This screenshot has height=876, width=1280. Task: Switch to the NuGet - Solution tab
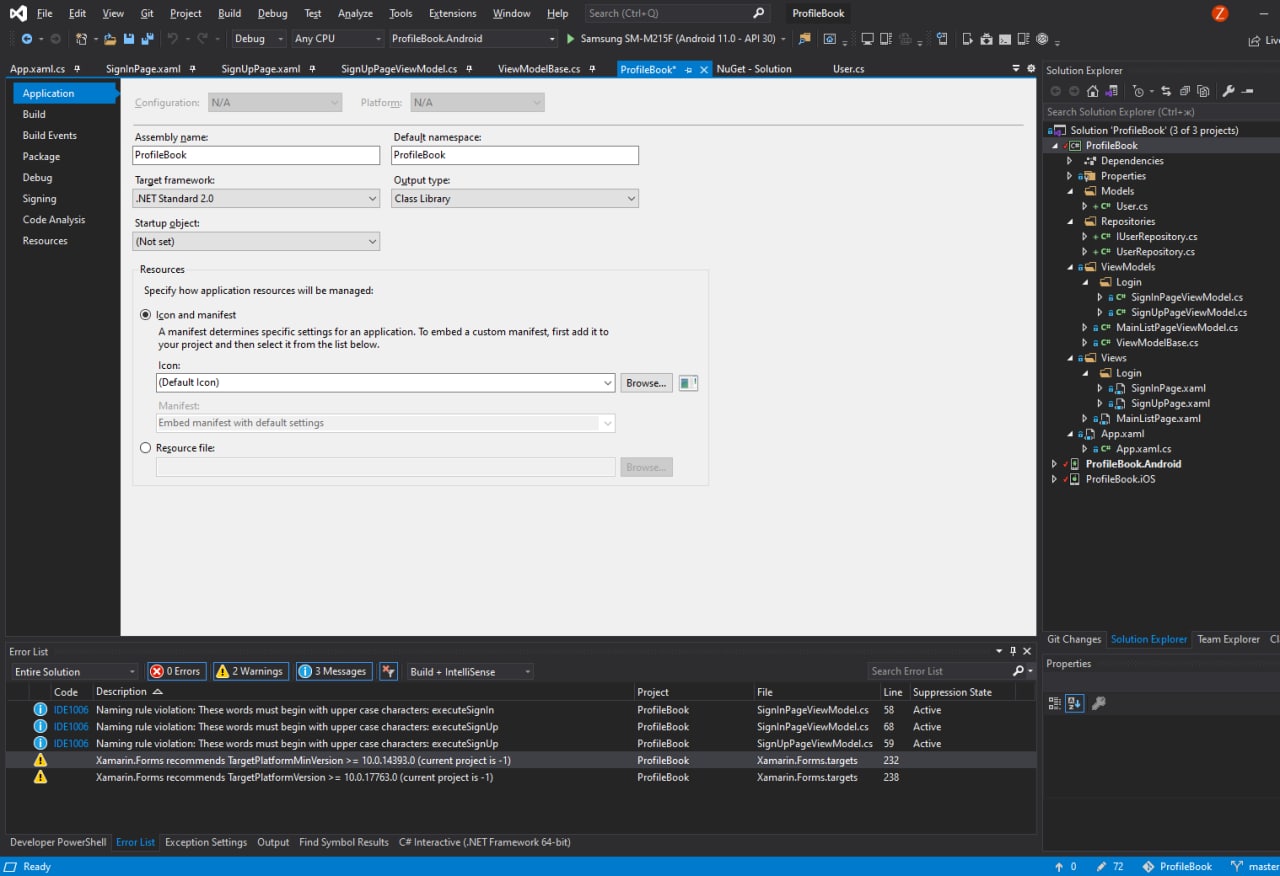pyautogui.click(x=754, y=69)
